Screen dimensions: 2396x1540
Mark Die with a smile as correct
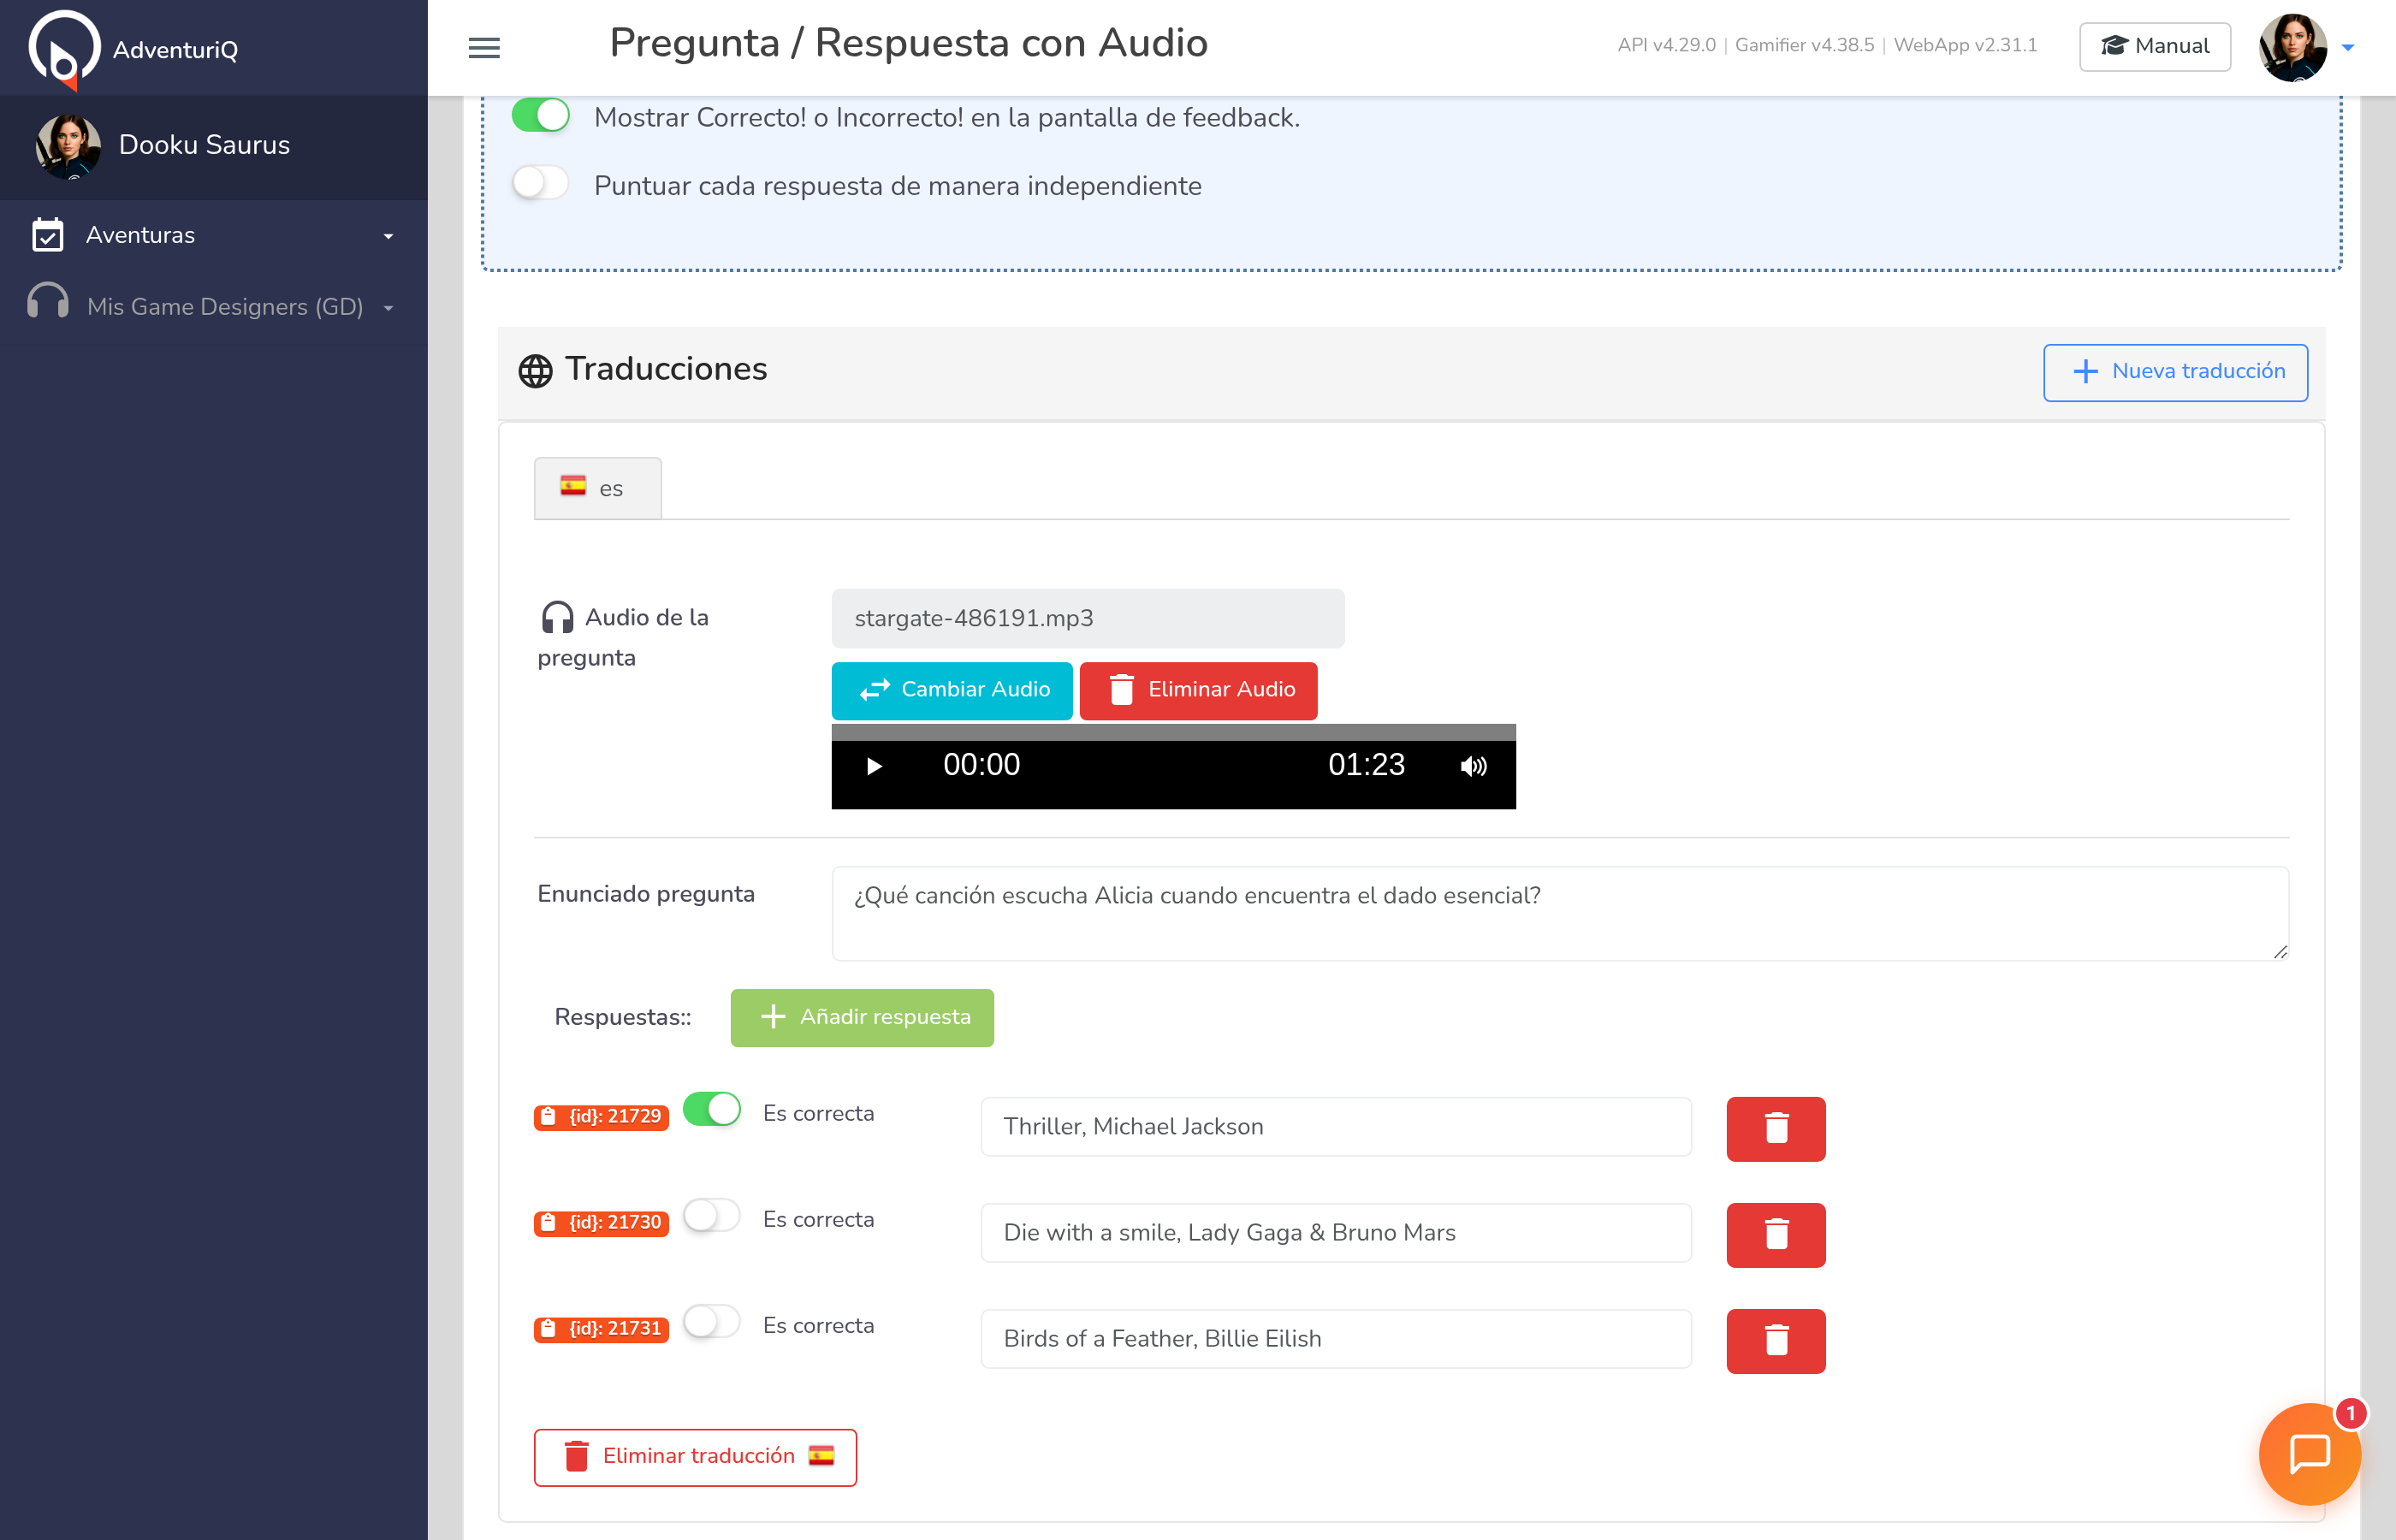coord(712,1216)
